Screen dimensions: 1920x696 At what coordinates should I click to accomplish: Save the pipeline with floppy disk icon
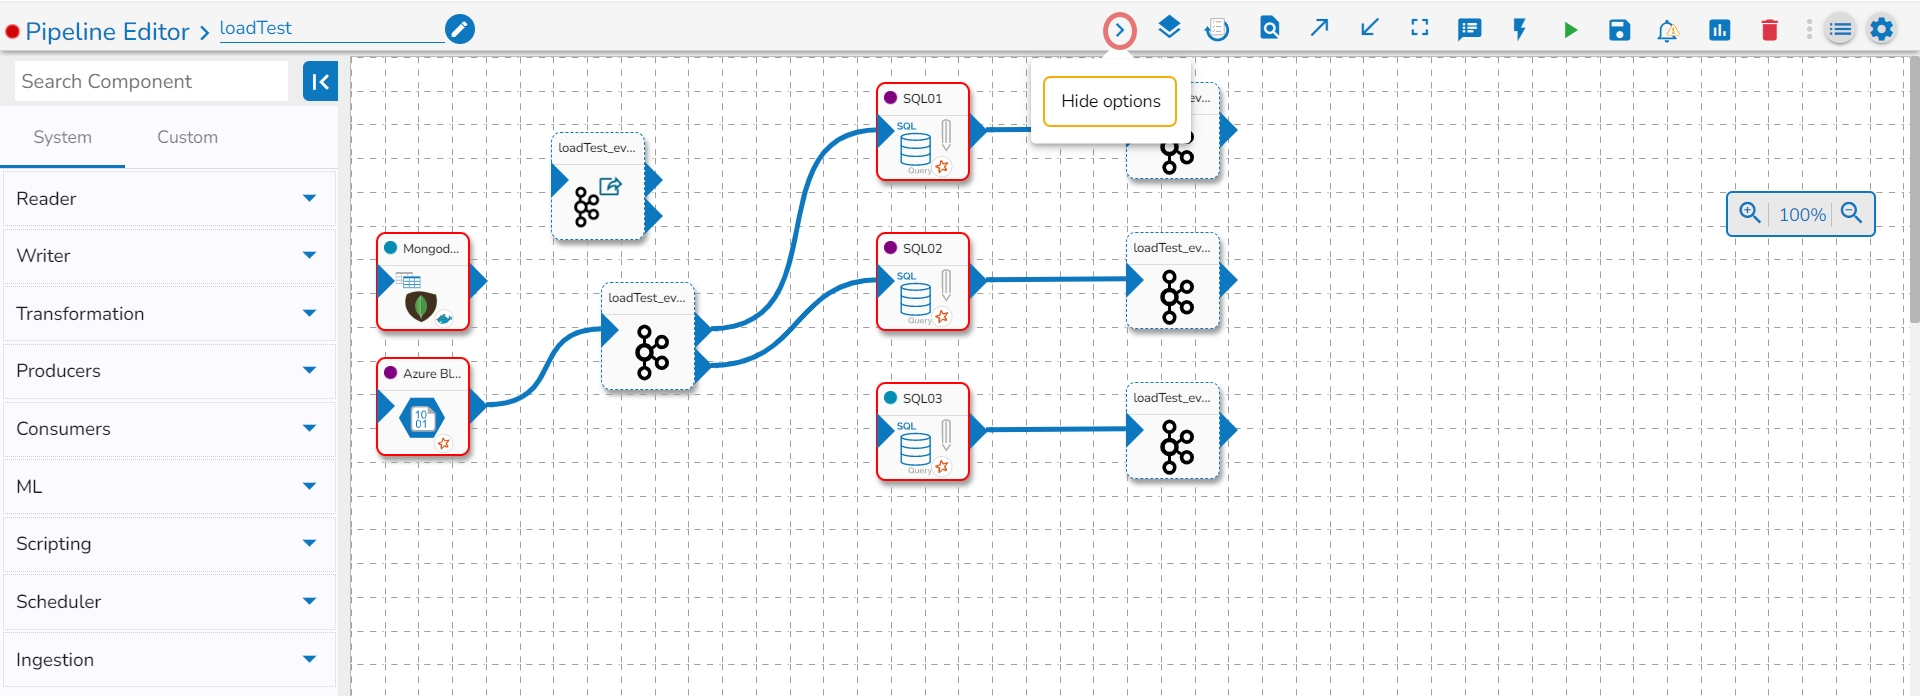(x=1620, y=30)
